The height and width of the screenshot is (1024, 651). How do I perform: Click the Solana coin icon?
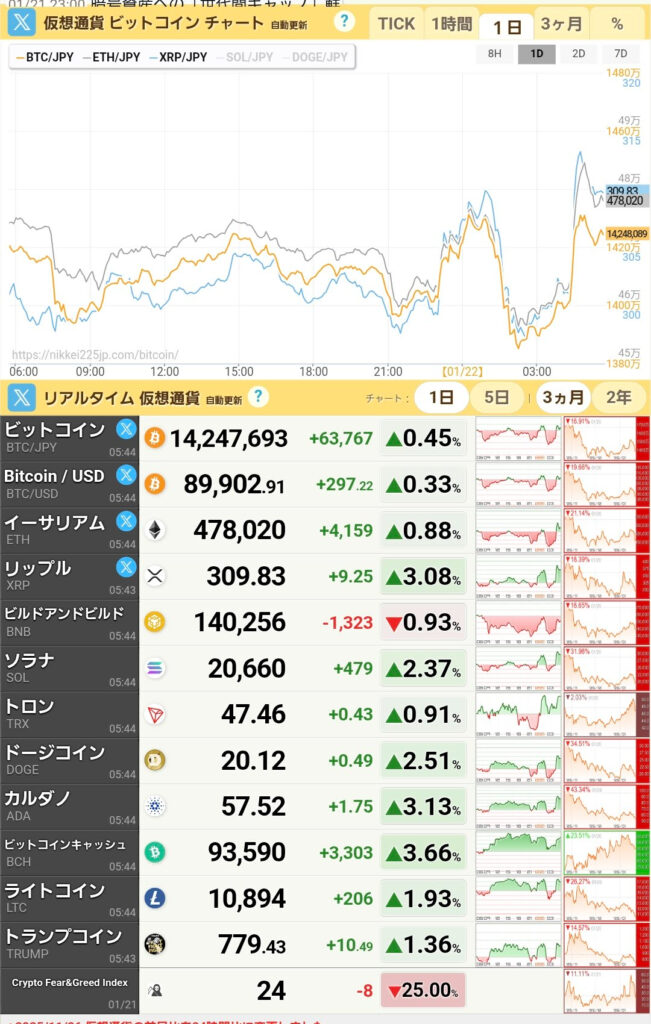coord(155,669)
